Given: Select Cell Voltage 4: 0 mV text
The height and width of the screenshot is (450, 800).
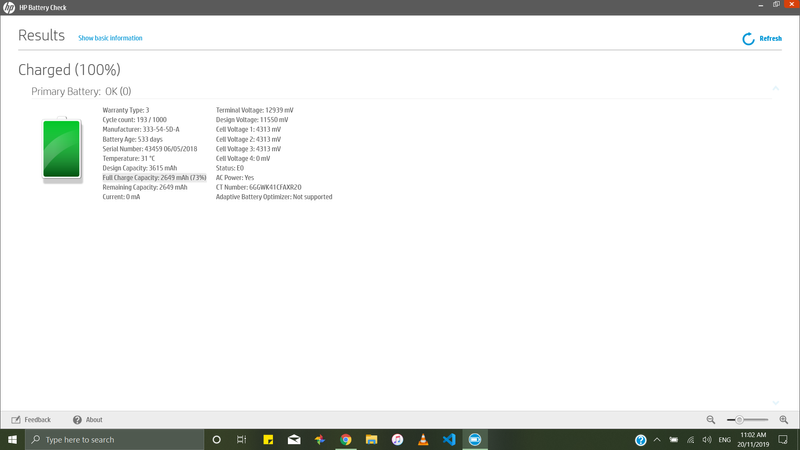Looking at the screenshot, I should (243, 159).
